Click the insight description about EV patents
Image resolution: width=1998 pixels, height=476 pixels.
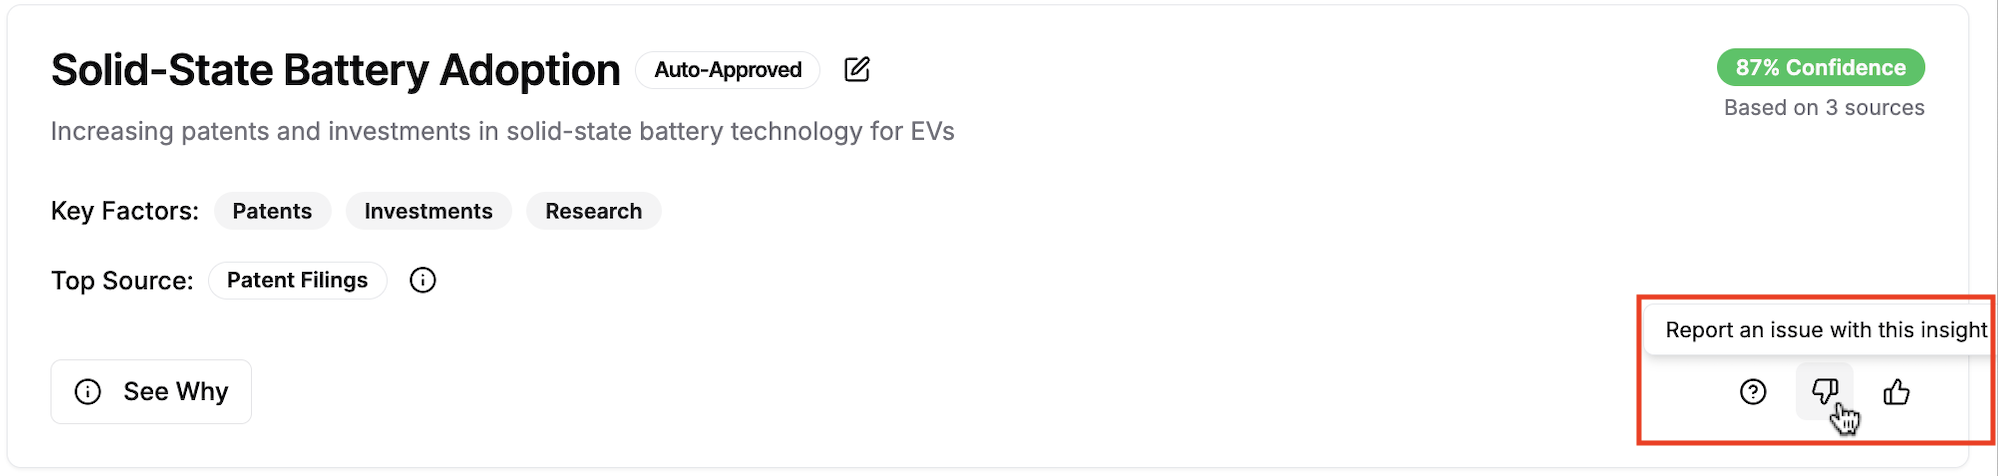click(502, 132)
